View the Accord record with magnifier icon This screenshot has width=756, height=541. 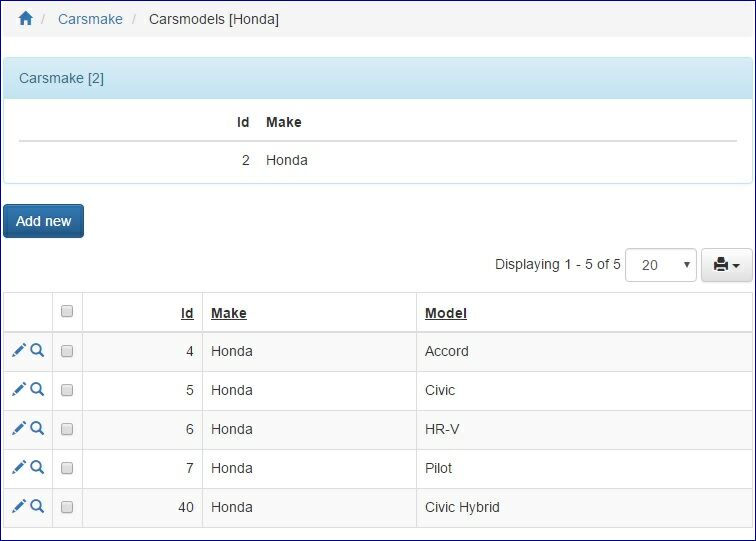tap(37, 350)
